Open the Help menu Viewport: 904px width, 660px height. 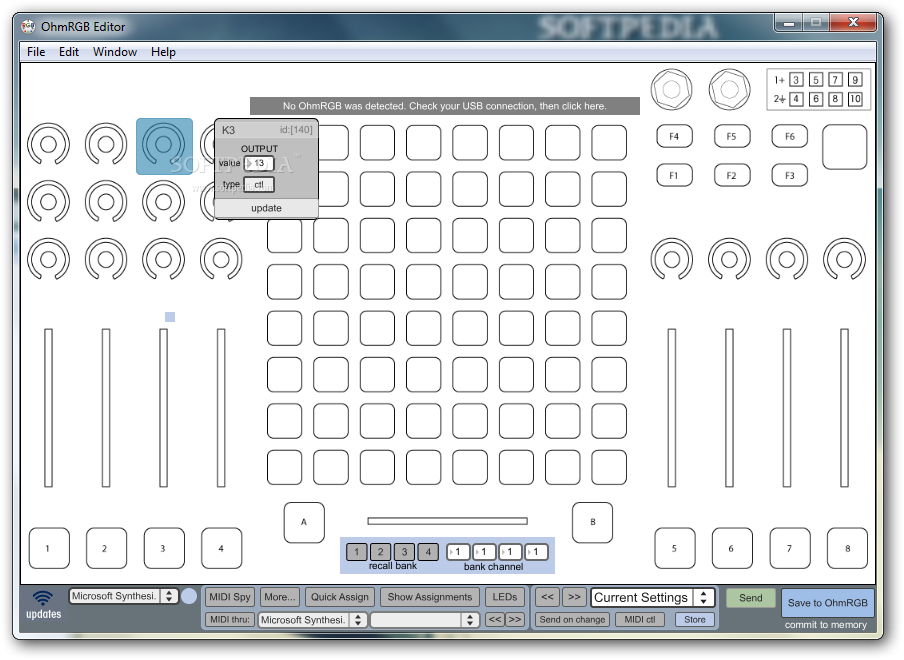pos(163,52)
